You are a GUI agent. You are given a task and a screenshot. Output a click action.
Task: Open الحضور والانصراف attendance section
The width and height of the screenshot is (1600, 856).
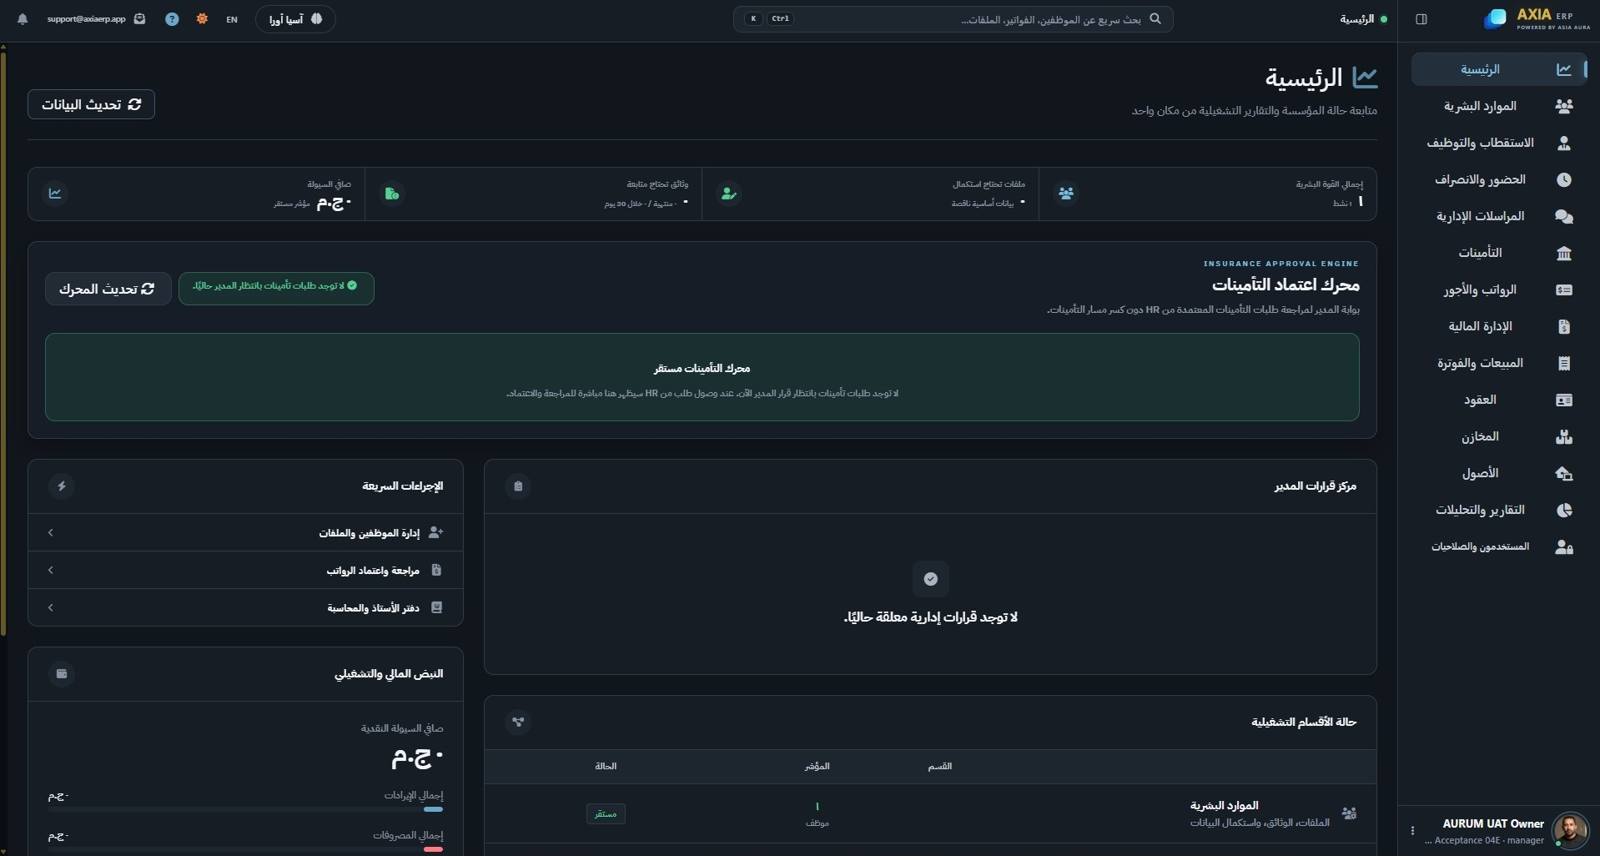pos(1499,180)
